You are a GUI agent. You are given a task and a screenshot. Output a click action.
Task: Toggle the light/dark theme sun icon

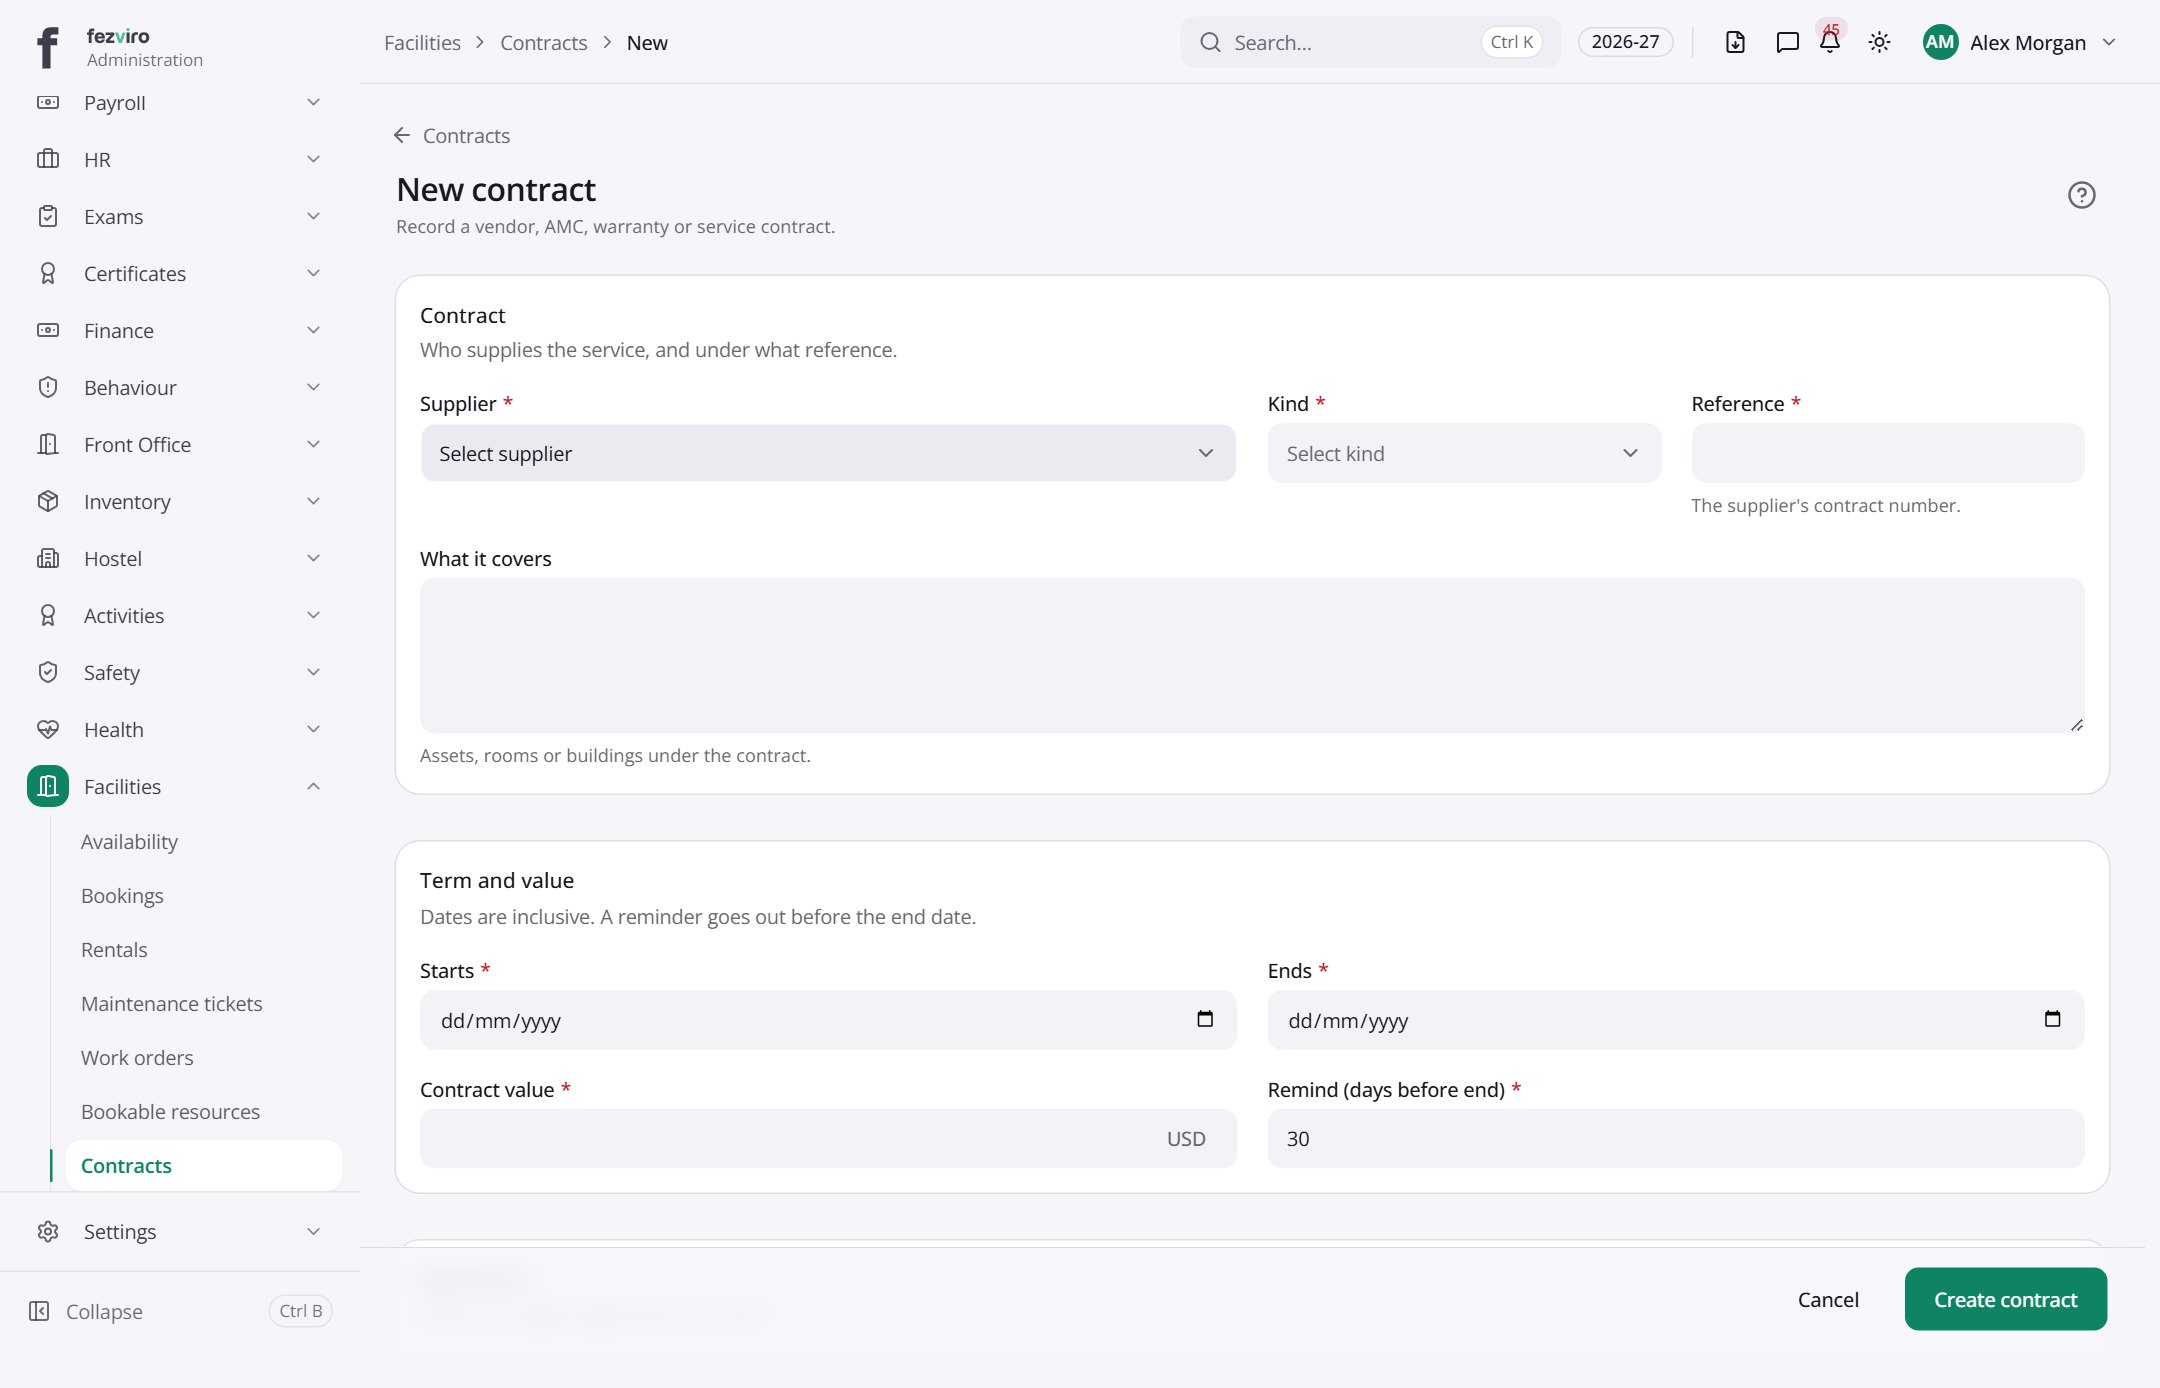pyautogui.click(x=1879, y=42)
